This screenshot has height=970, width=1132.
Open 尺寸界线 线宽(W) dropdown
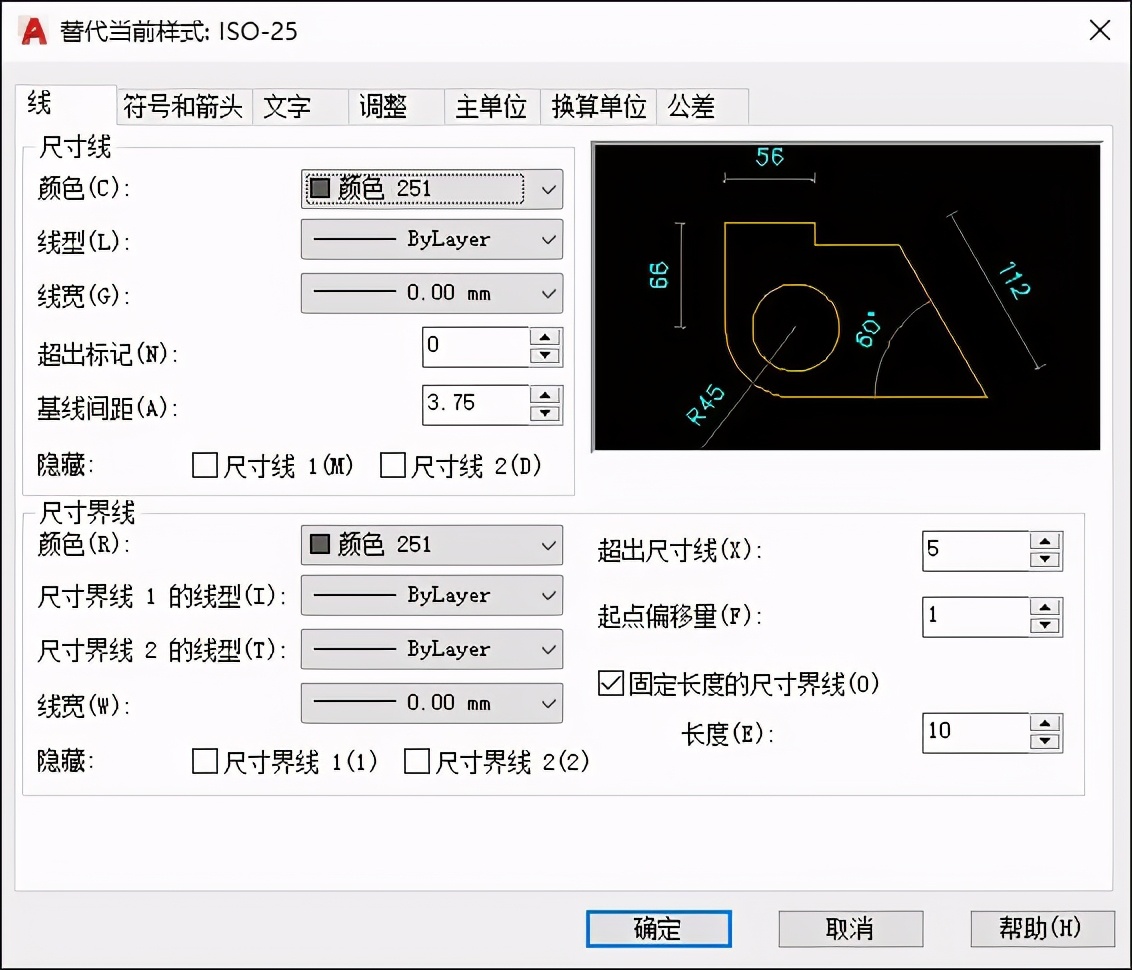coord(432,703)
